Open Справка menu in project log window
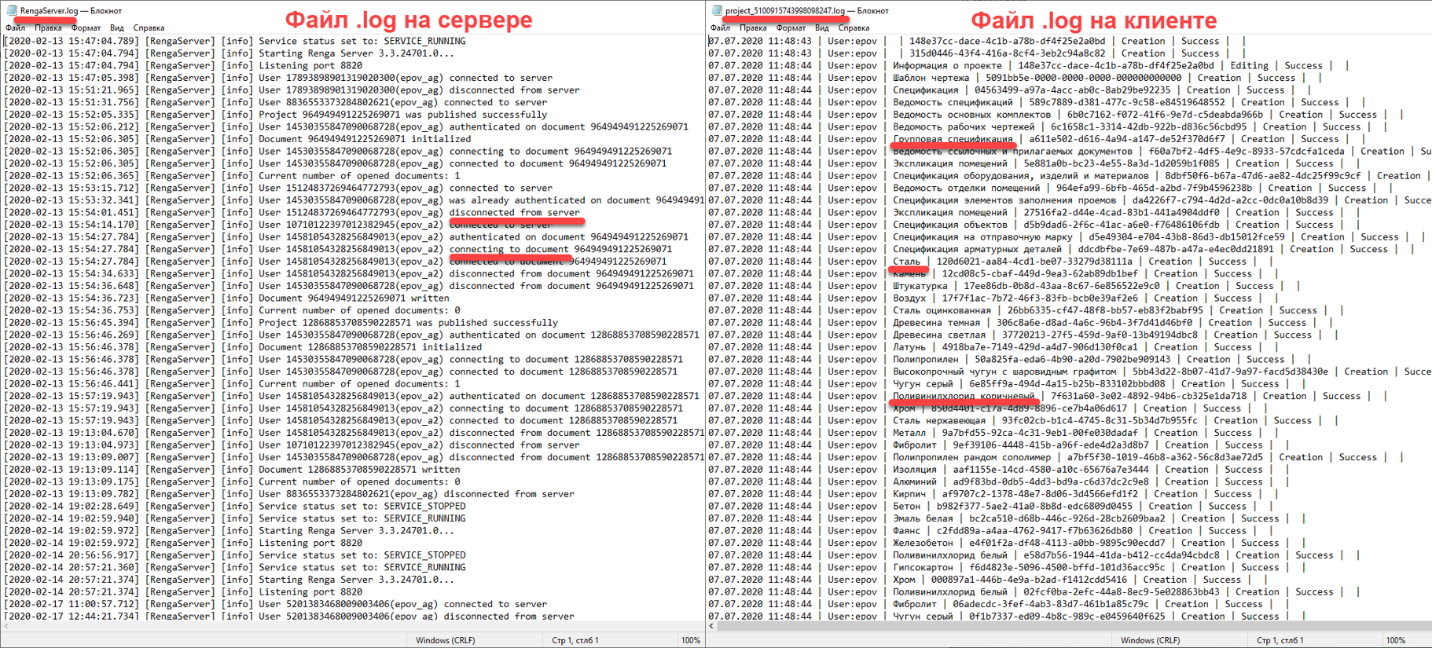This screenshot has width=1432, height=648. coord(855,28)
